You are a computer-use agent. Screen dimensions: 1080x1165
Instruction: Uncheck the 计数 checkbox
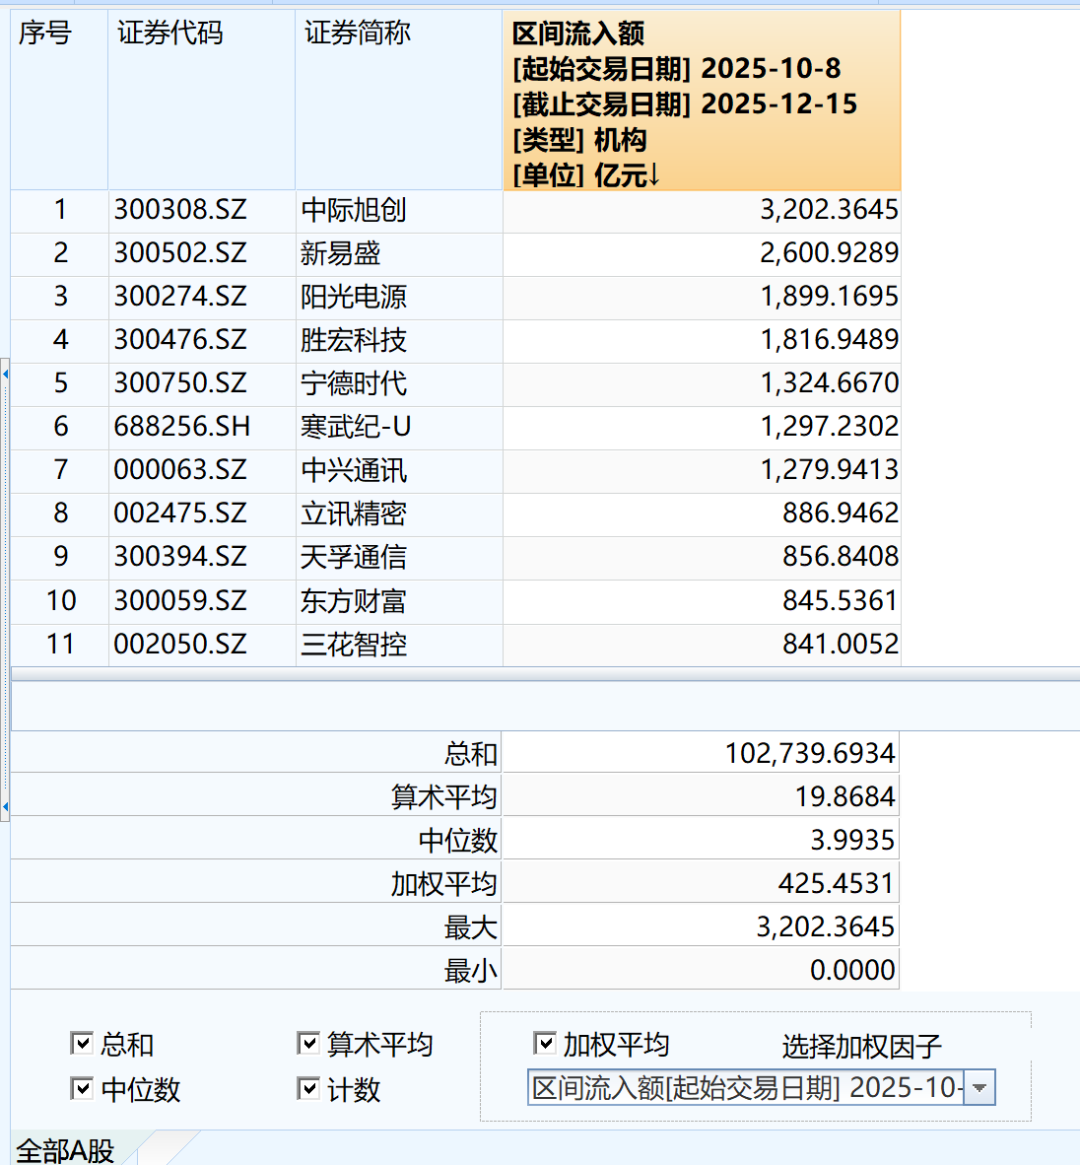[308, 1089]
